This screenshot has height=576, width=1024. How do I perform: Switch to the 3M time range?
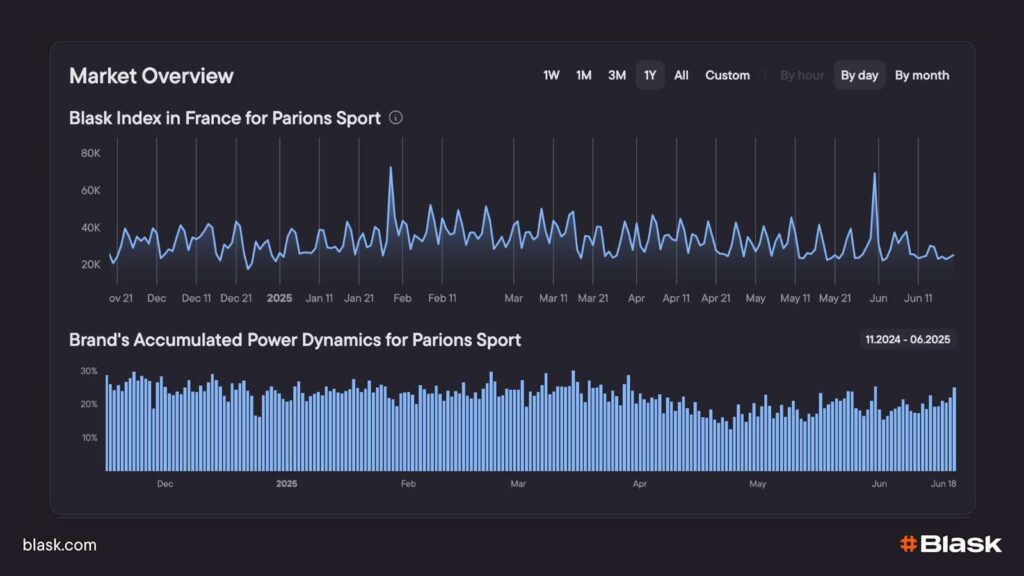pyautogui.click(x=617, y=75)
